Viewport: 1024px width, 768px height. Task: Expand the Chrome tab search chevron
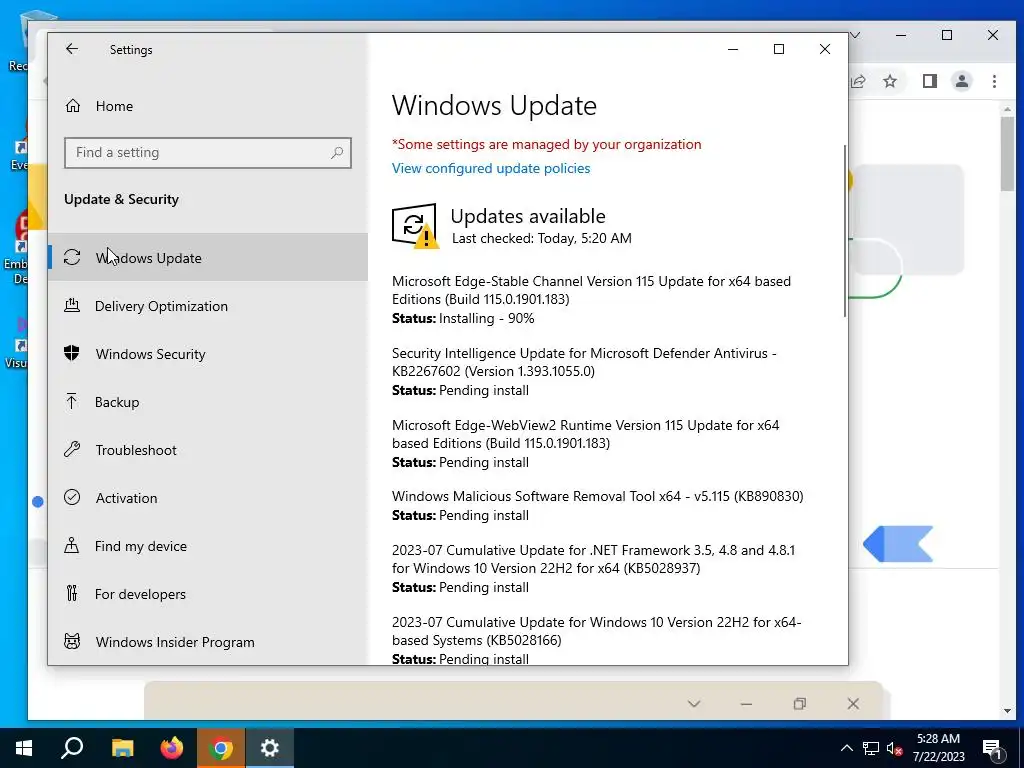pyautogui.click(x=855, y=35)
